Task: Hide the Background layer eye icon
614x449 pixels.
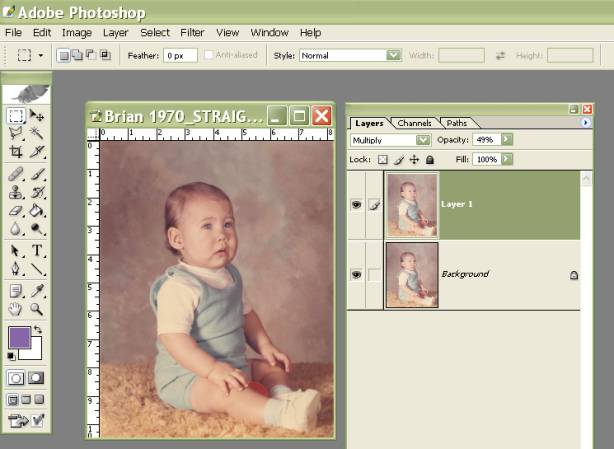Action: pyautogui.click(x=356, y=275)
